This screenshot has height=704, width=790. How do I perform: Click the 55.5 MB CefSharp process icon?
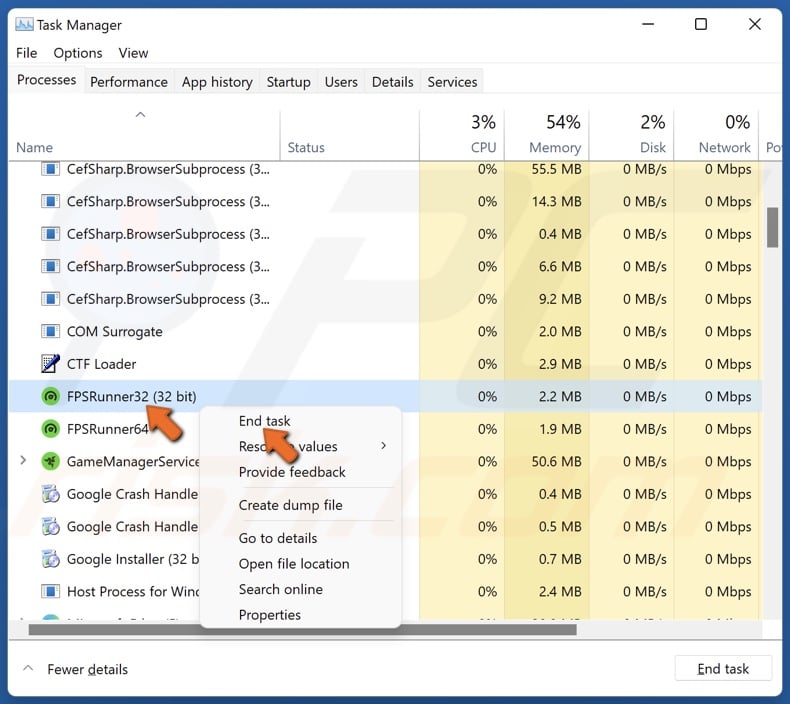50,169
